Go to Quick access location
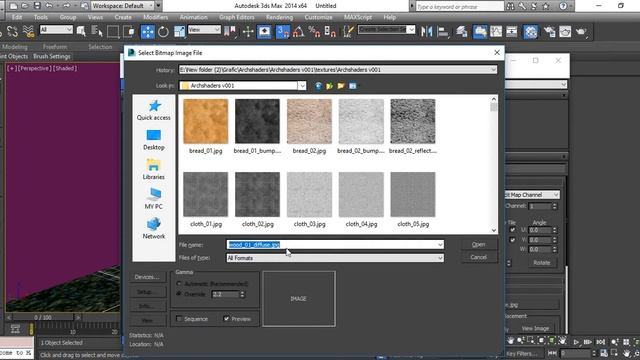 coord(154,110)
